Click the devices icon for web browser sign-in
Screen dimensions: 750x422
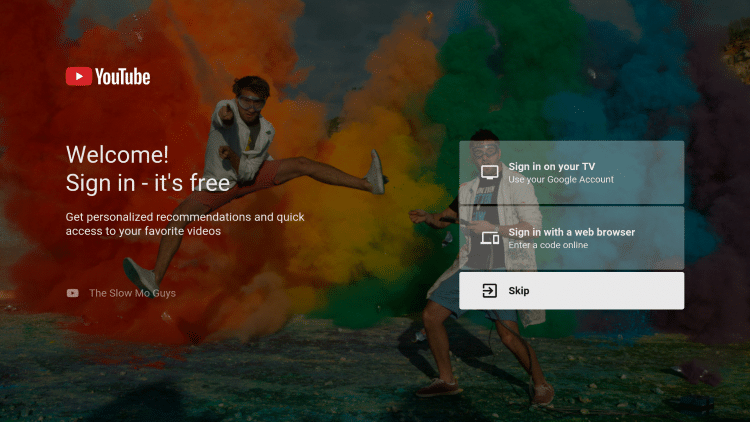489,238
